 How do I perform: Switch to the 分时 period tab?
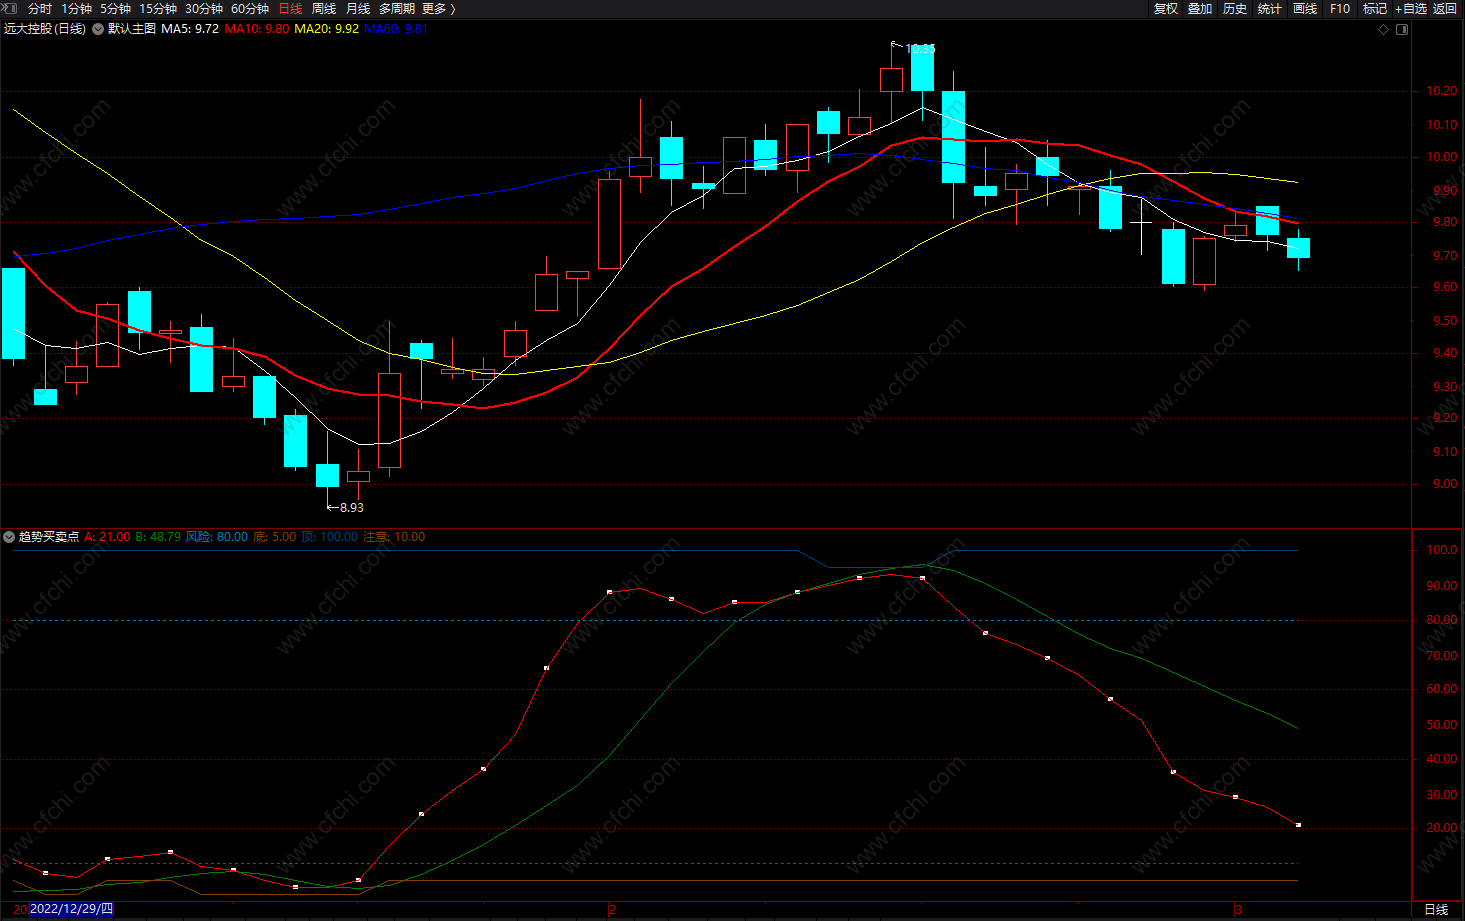pos(40,8)
